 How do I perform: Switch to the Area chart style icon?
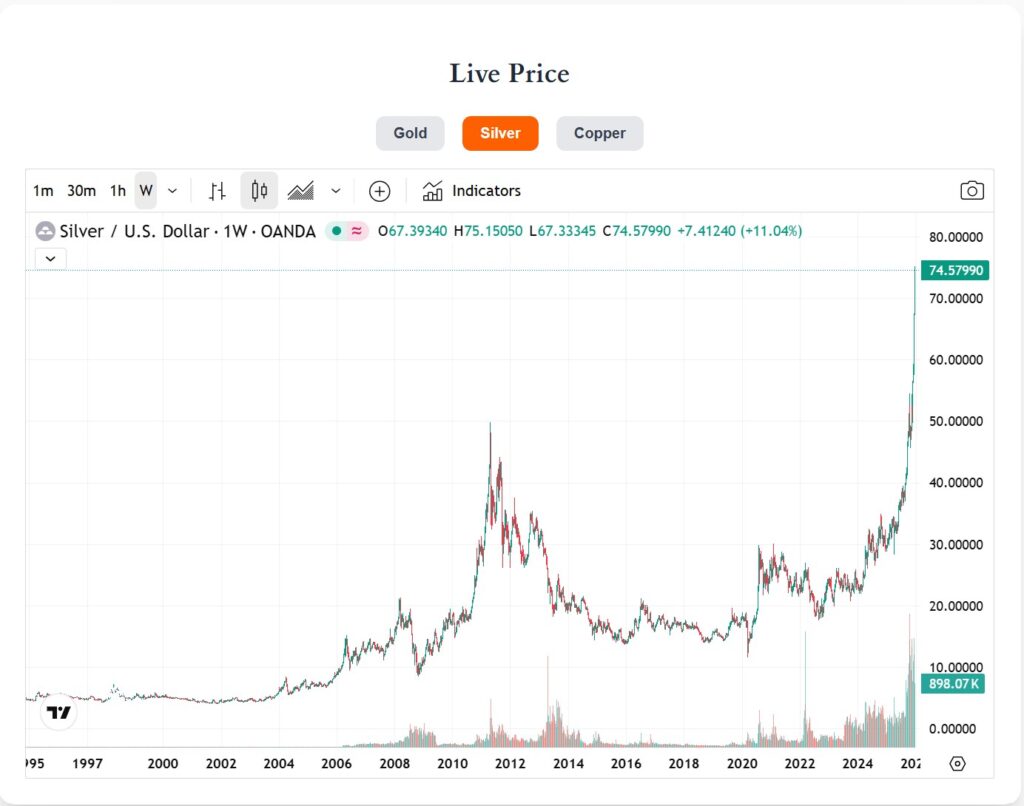pyautogui.click(x=301, y=190)
